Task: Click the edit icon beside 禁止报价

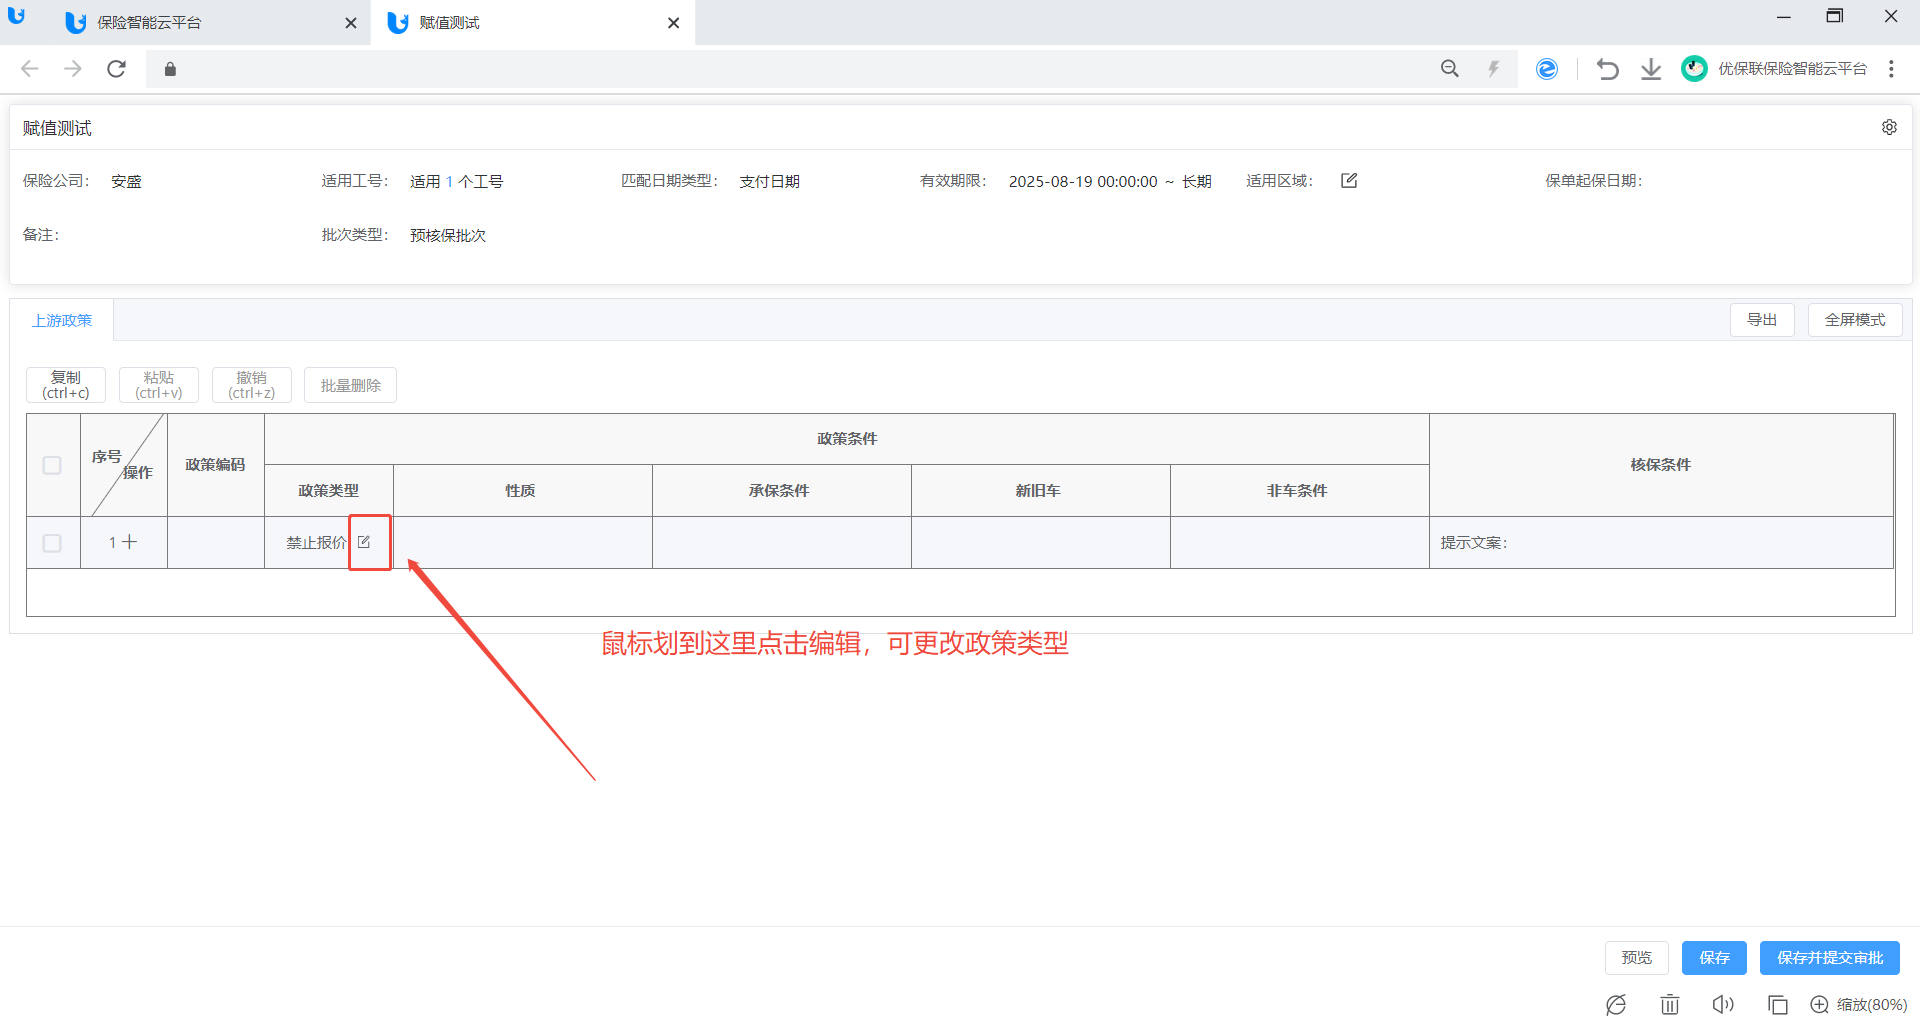Action: pos(364,542)
